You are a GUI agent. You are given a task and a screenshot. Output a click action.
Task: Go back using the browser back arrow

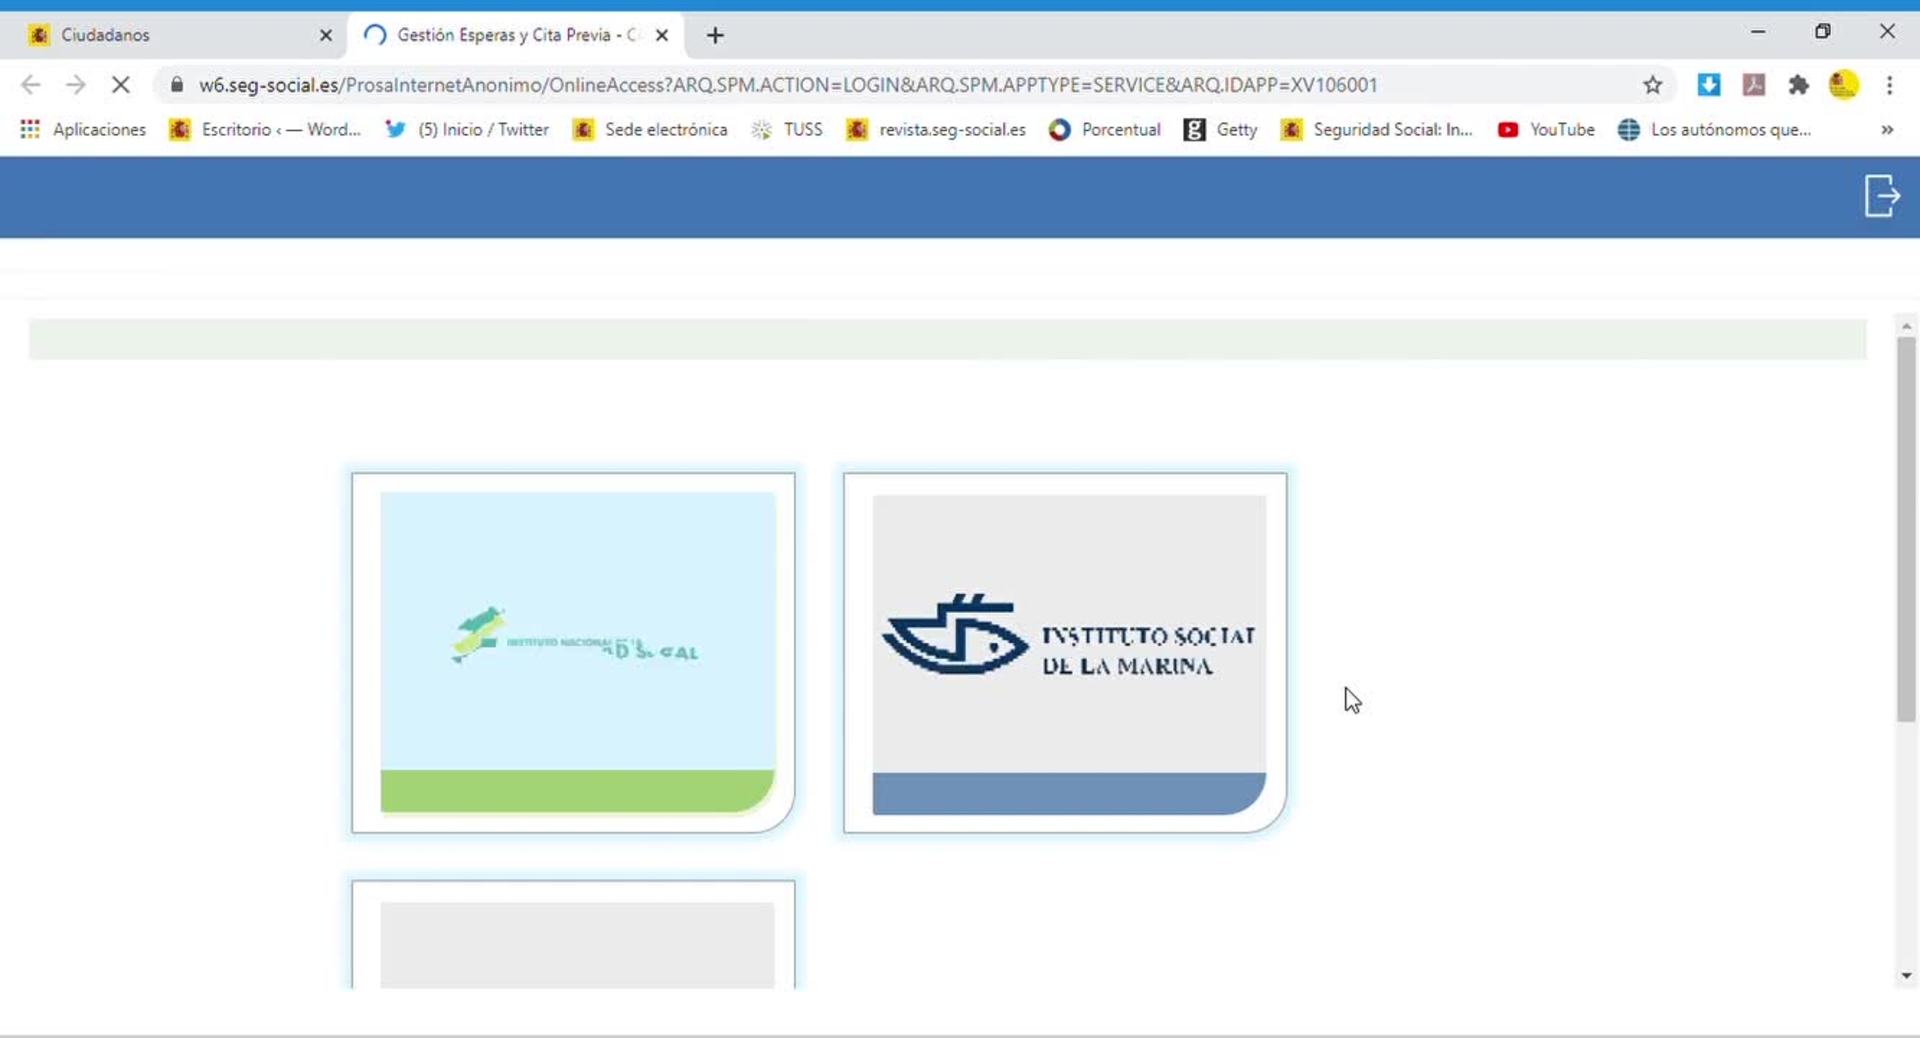click(31, 85)
